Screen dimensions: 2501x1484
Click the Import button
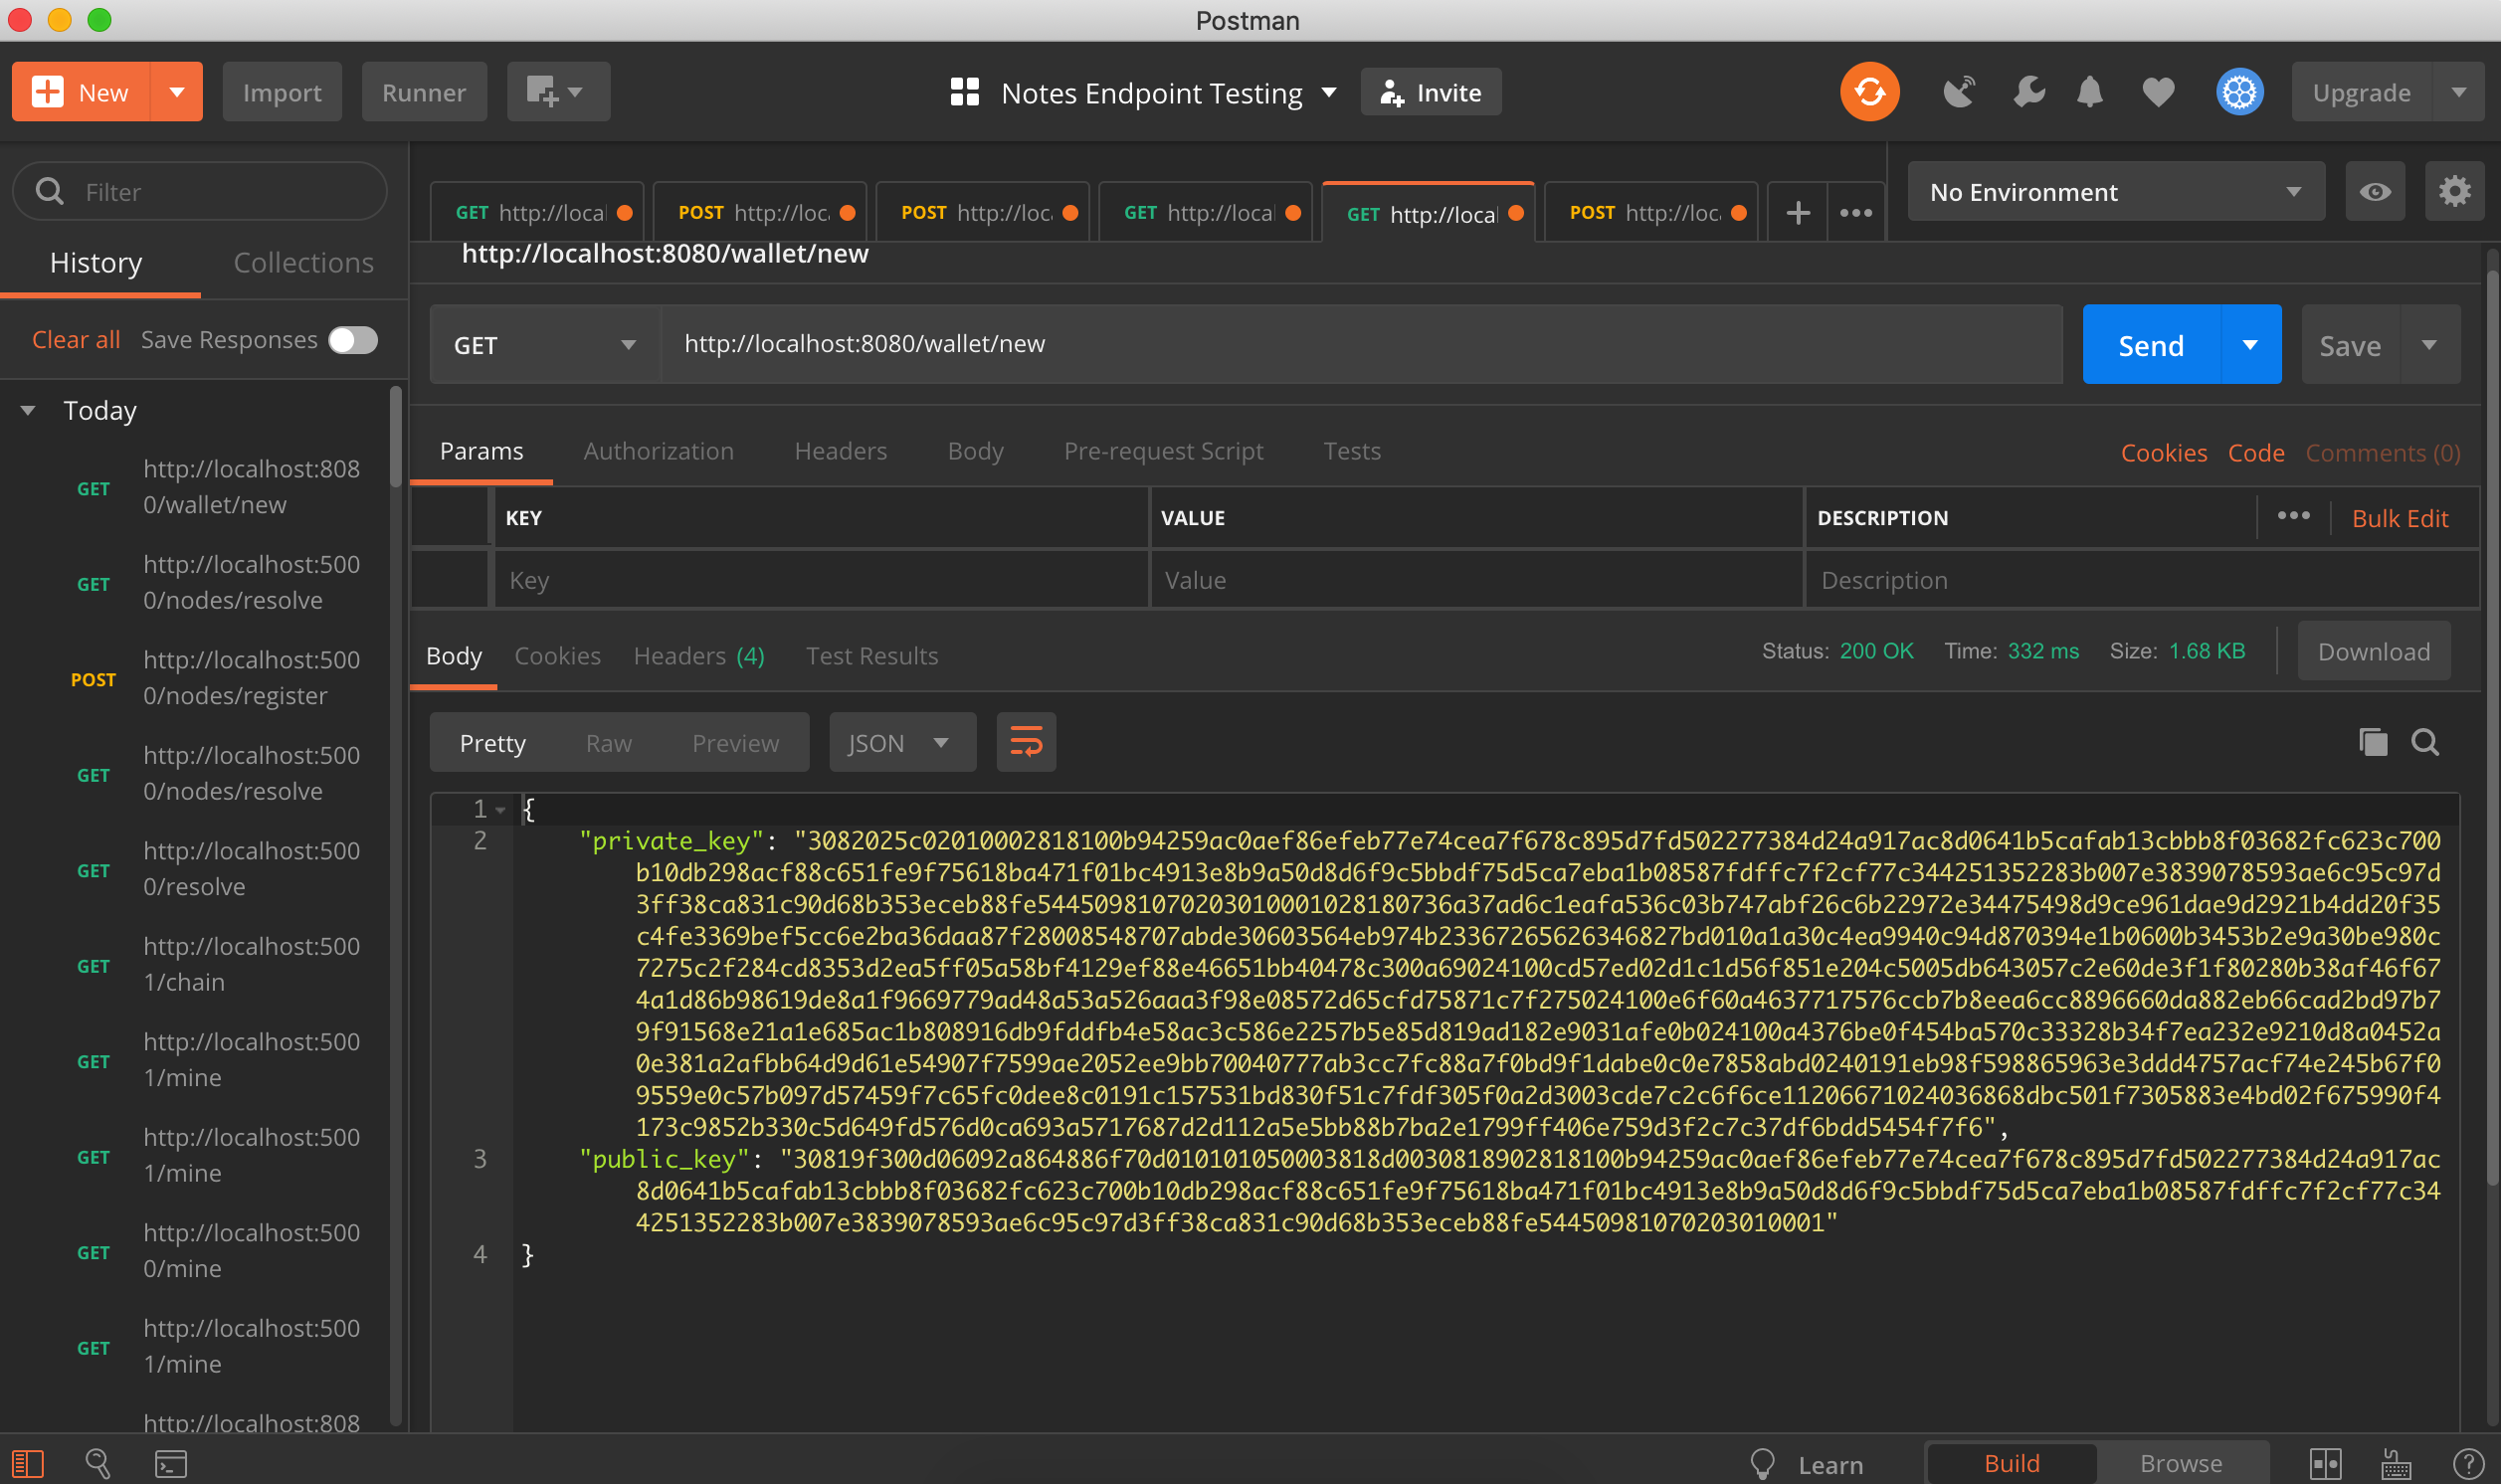point(282,92)
